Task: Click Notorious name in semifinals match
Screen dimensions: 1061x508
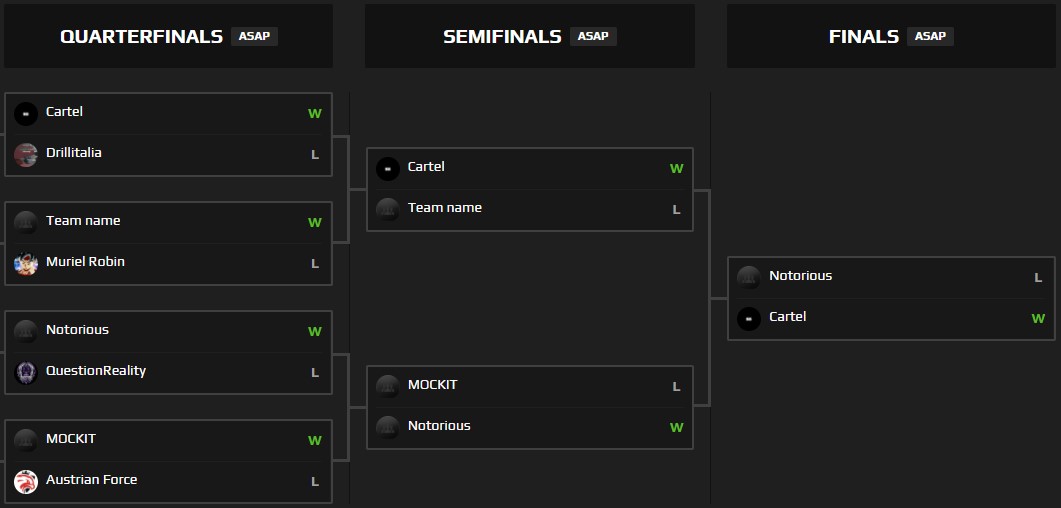Action: click(x=439, y=426)
